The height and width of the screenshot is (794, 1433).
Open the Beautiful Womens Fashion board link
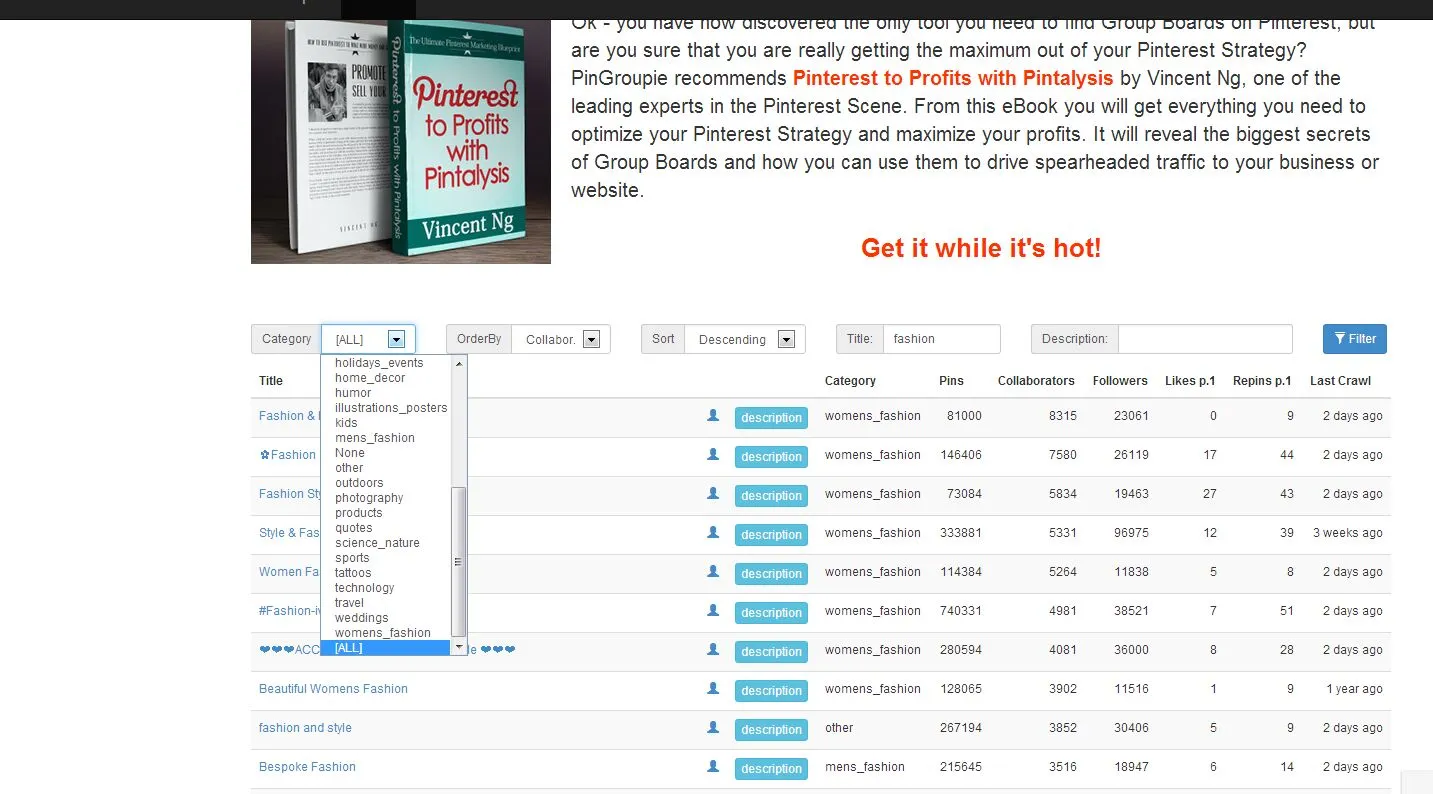tap(333, 689)
